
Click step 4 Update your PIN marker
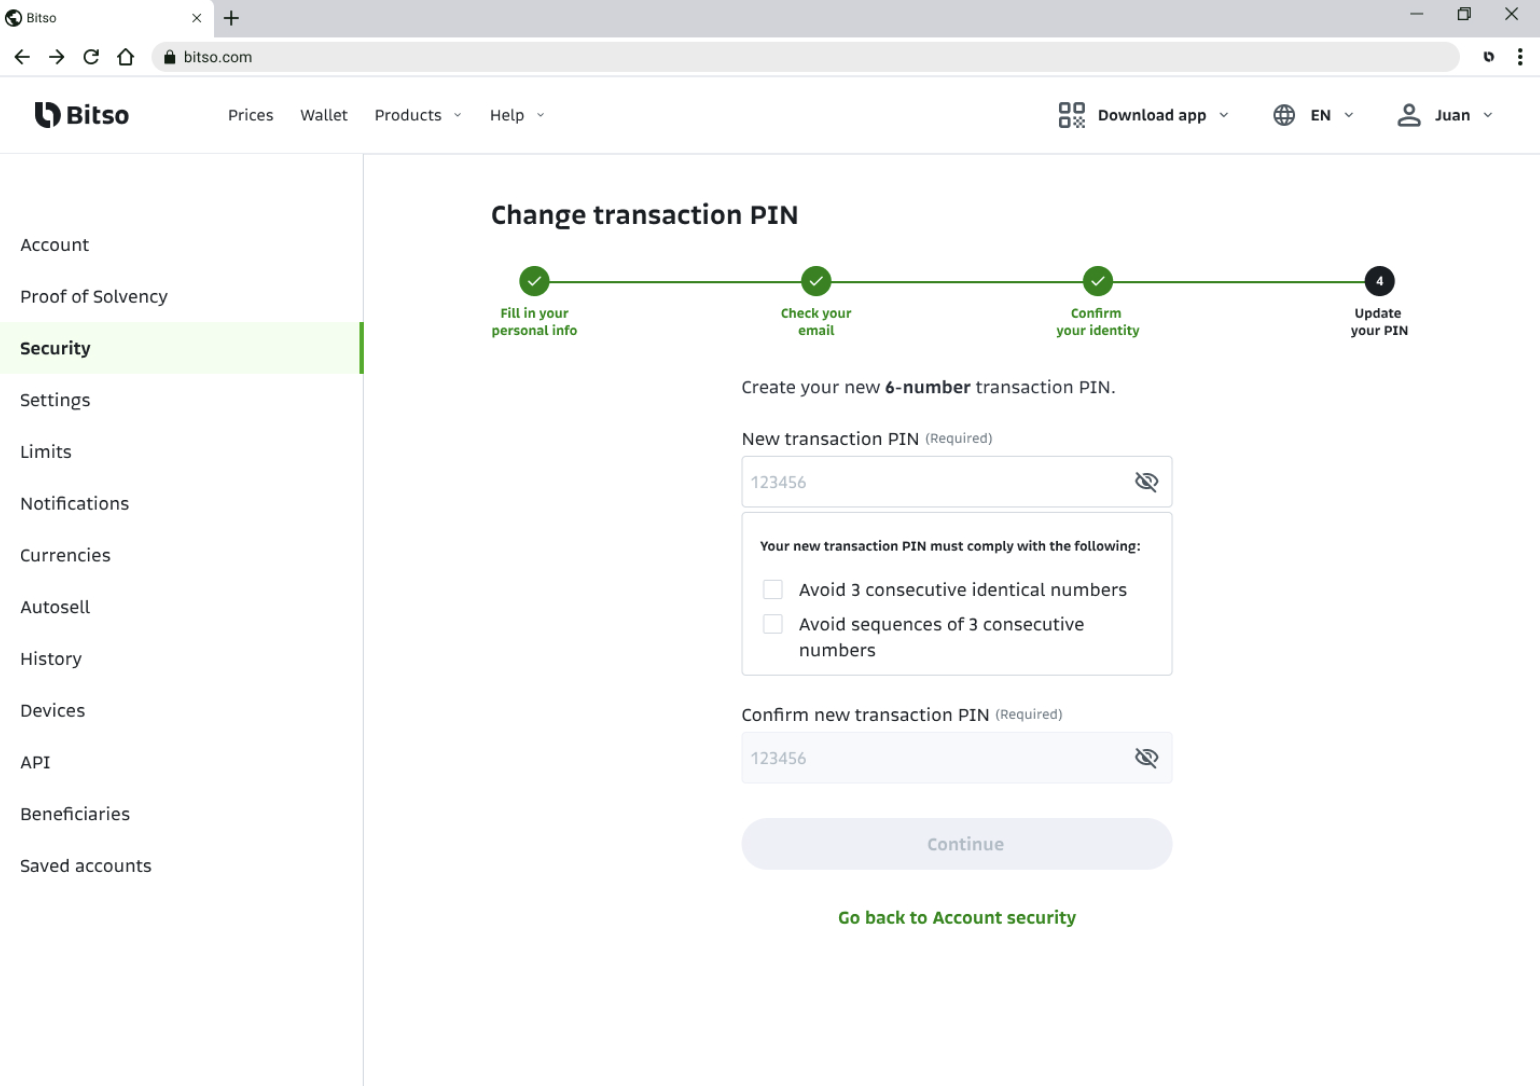tap(1379, 281)
